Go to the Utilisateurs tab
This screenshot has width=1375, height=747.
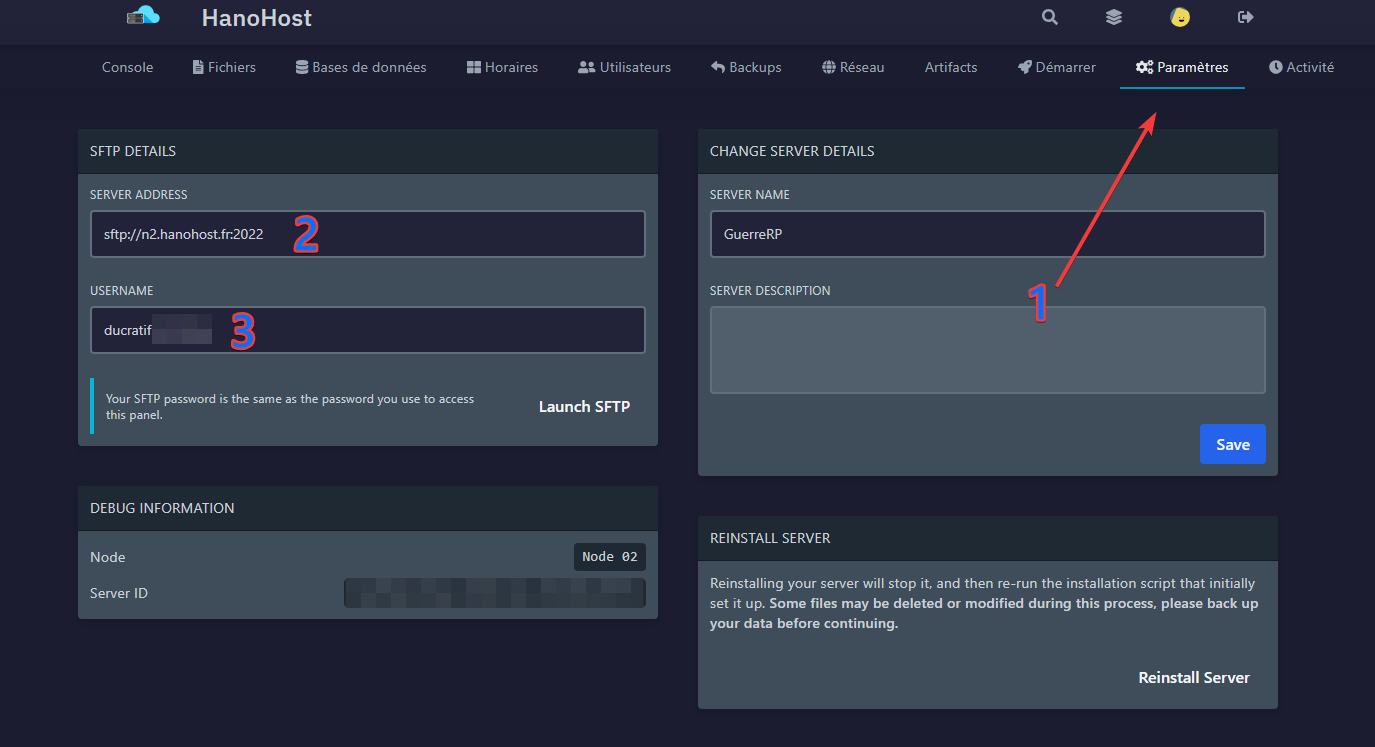point(624,67)
